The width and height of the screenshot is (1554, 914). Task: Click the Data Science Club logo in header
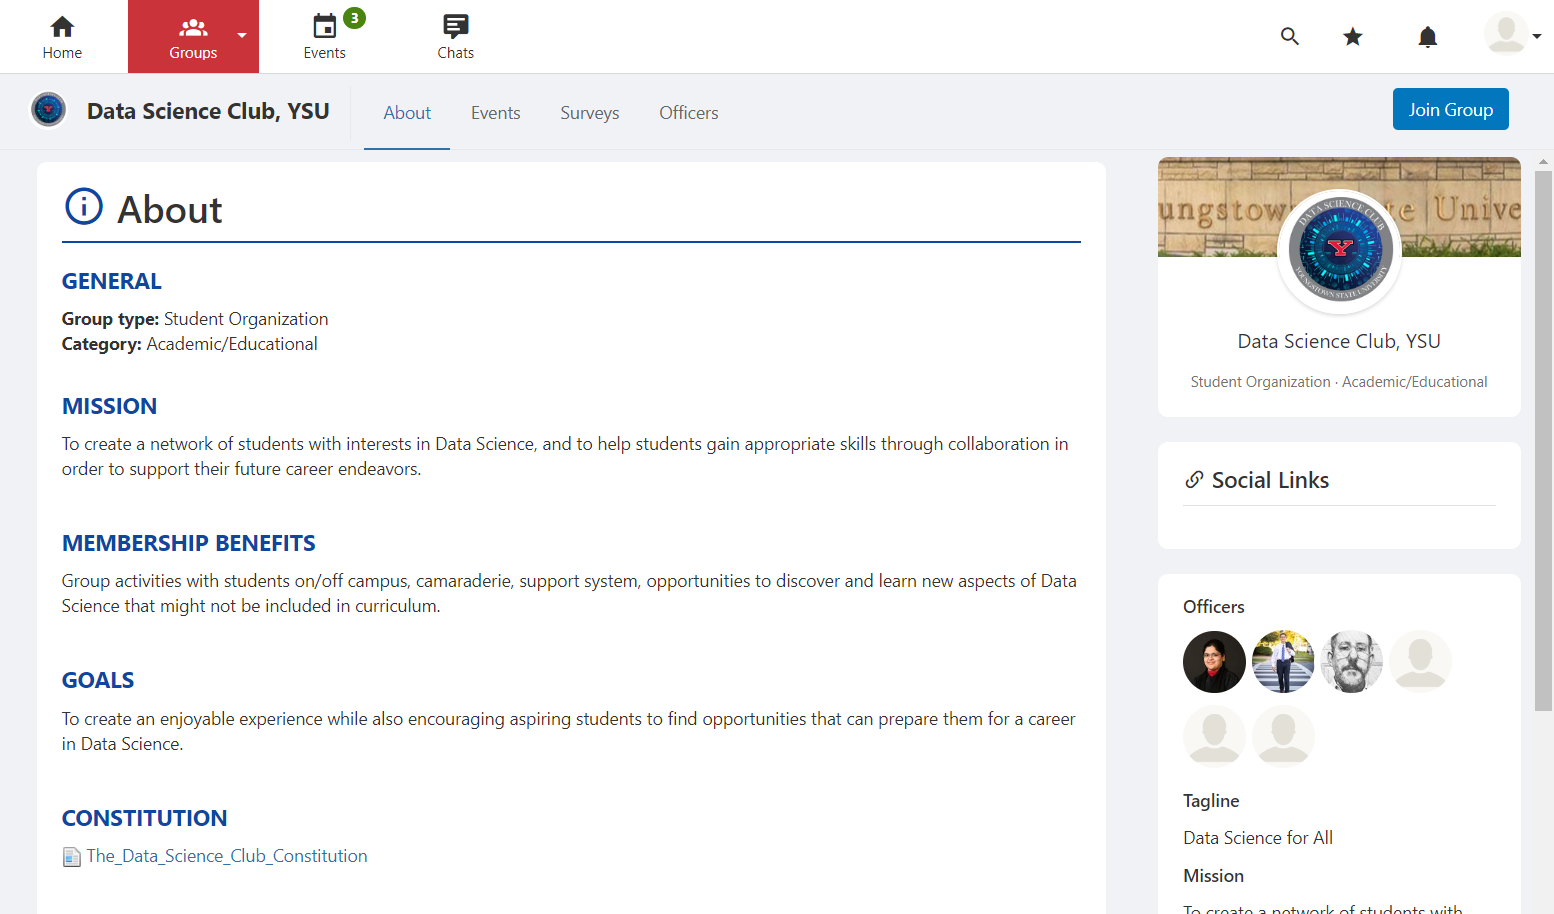48,110
